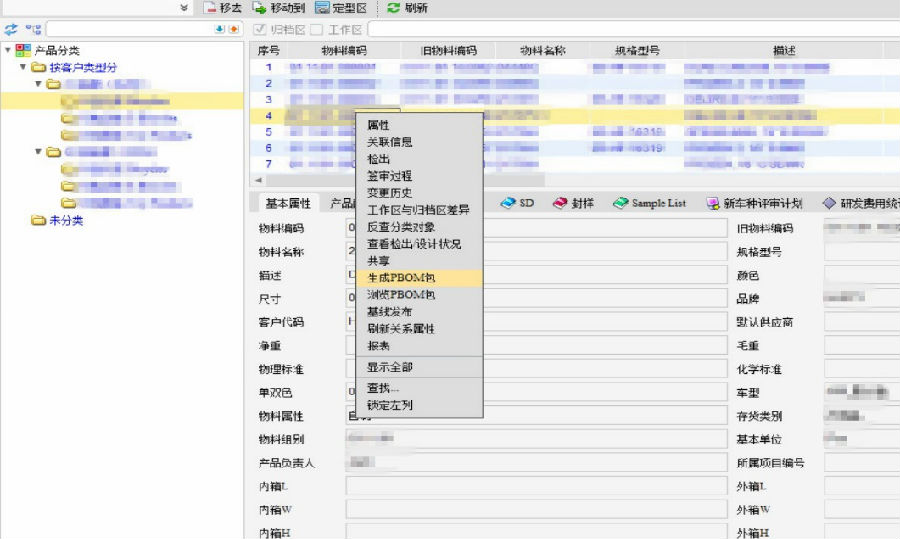This screenshot has width=900, height=539.
Task: Select 检出 in the context menu
Action: point(379,159)
